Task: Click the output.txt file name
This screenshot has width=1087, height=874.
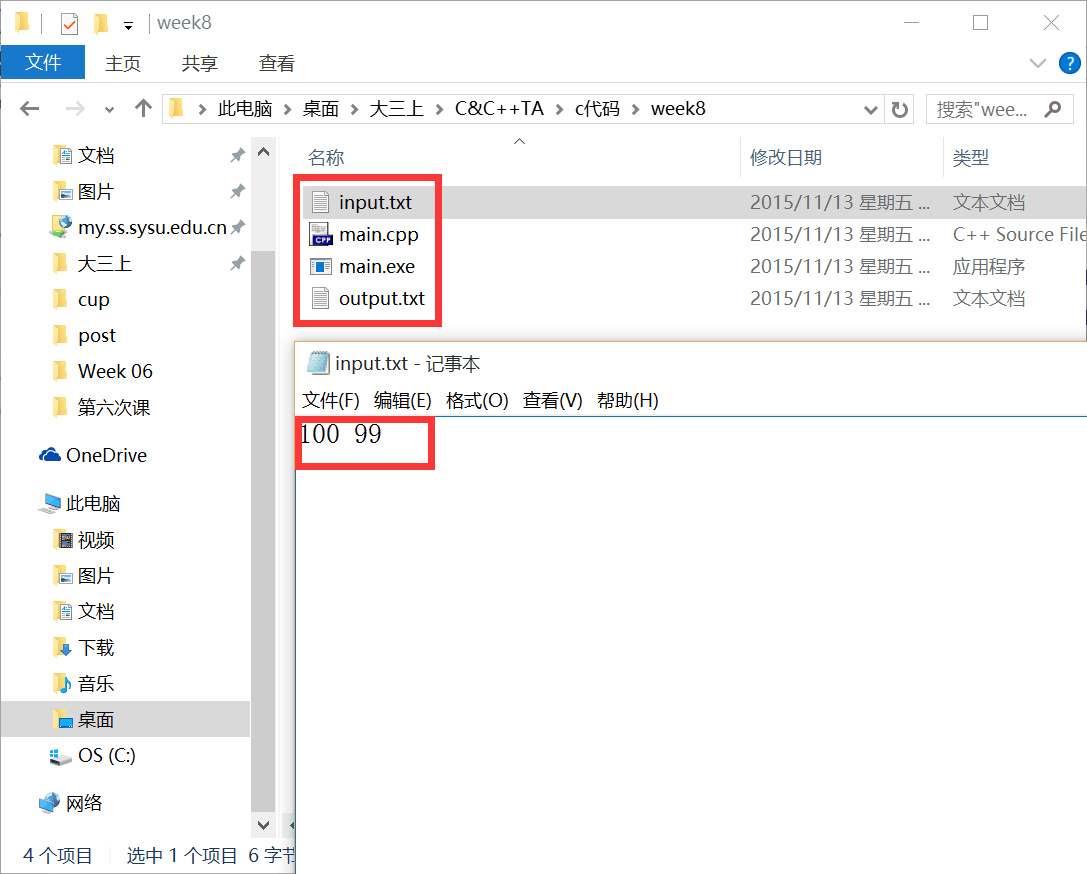Action: [381, 299]
